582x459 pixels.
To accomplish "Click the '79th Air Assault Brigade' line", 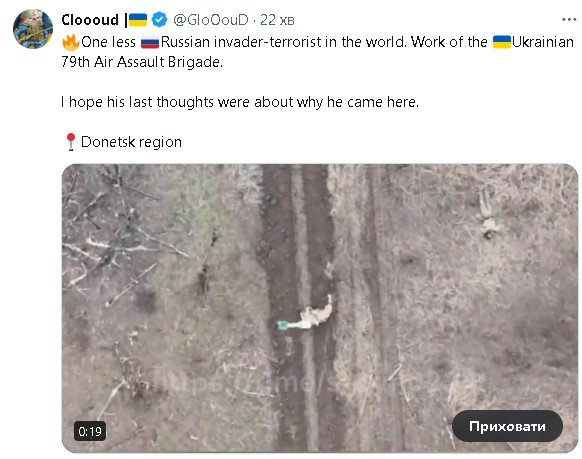I will 142,62.
